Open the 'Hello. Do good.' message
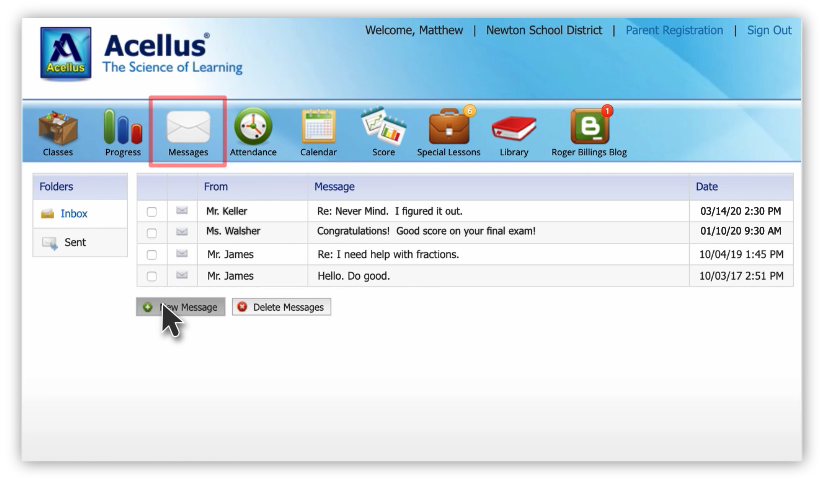The image size is (822, 483). 353,276
